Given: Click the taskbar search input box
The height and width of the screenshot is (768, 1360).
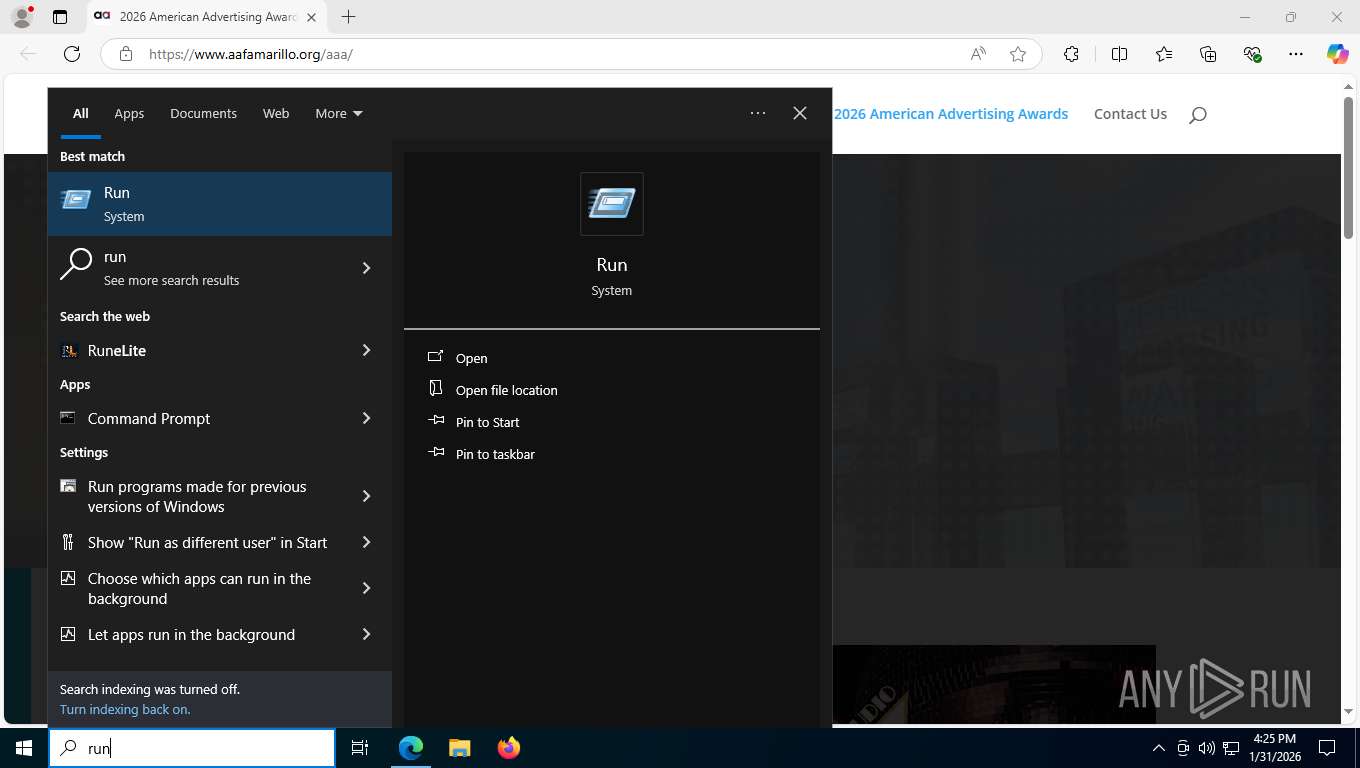Looking at the screenshot, I should click(x=192, y=748).
